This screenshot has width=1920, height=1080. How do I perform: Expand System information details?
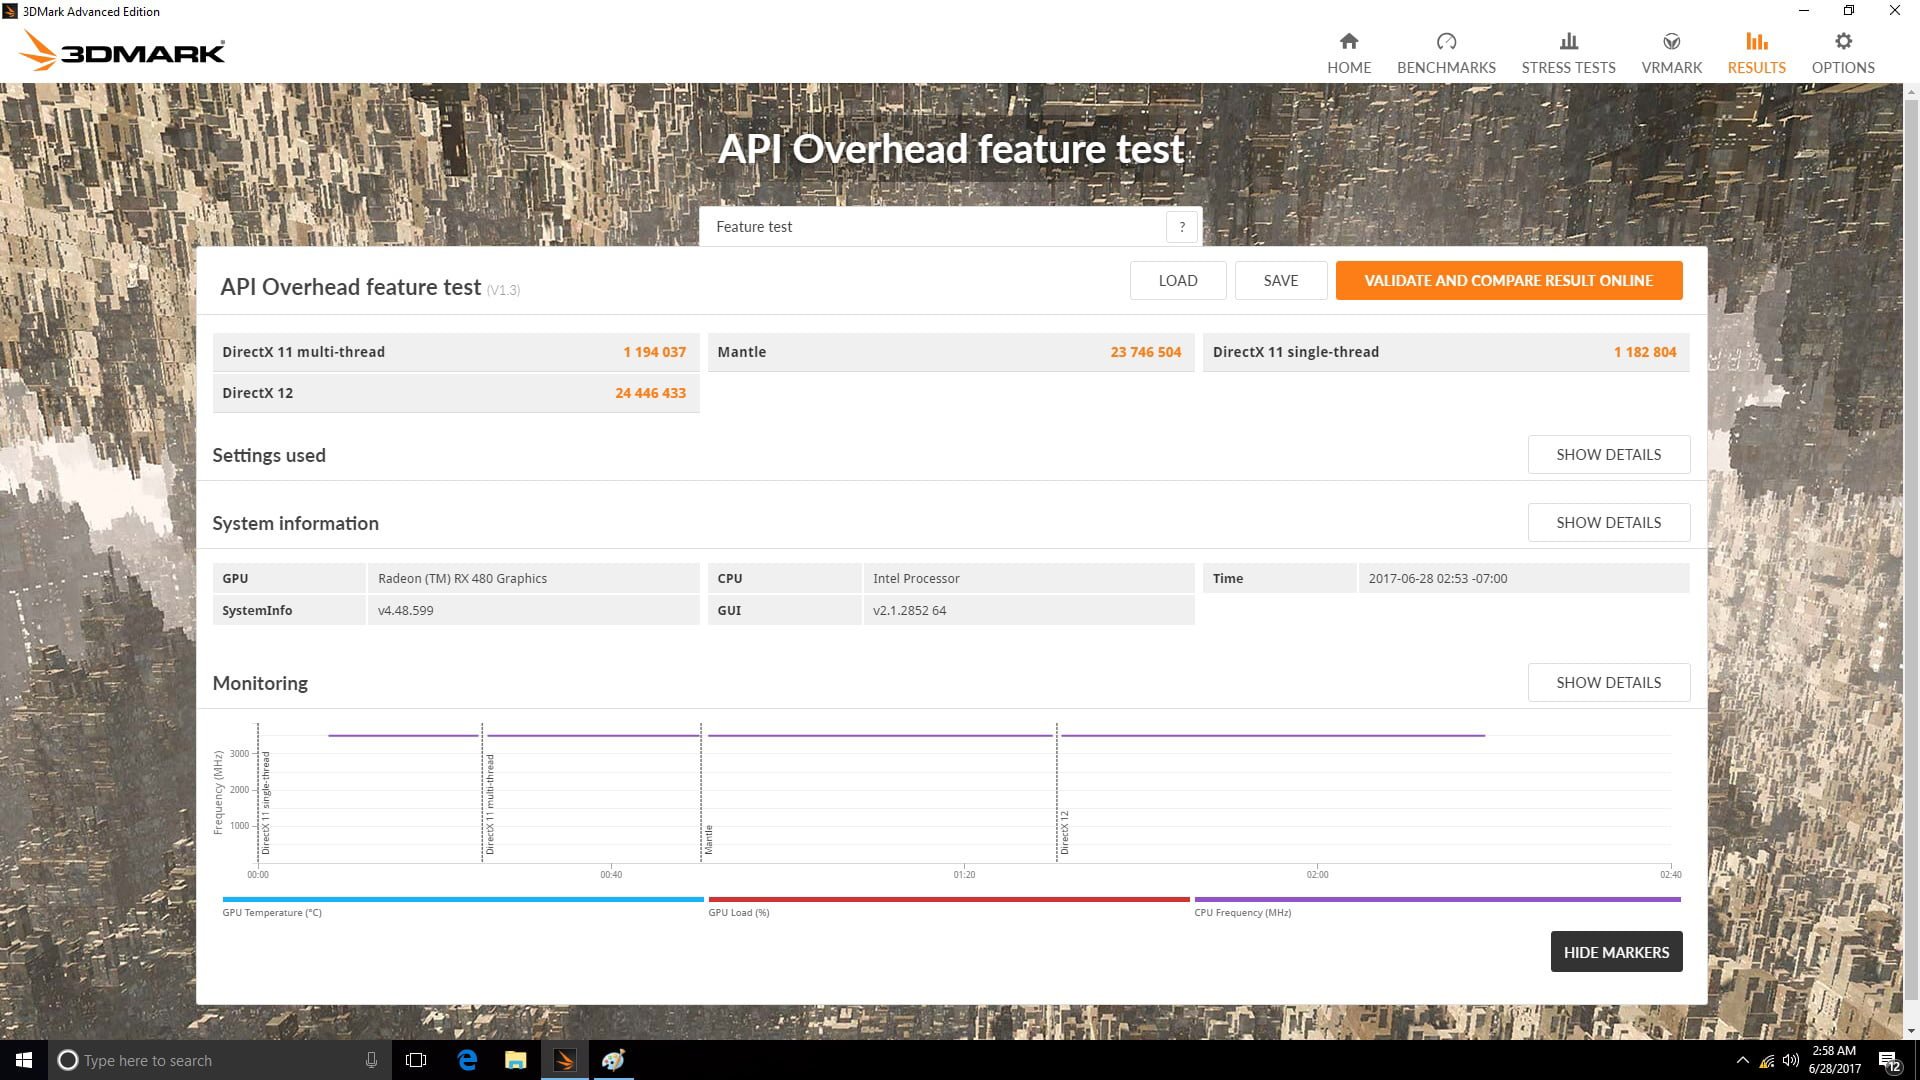pyautogui.click(x=1608, y=523)
